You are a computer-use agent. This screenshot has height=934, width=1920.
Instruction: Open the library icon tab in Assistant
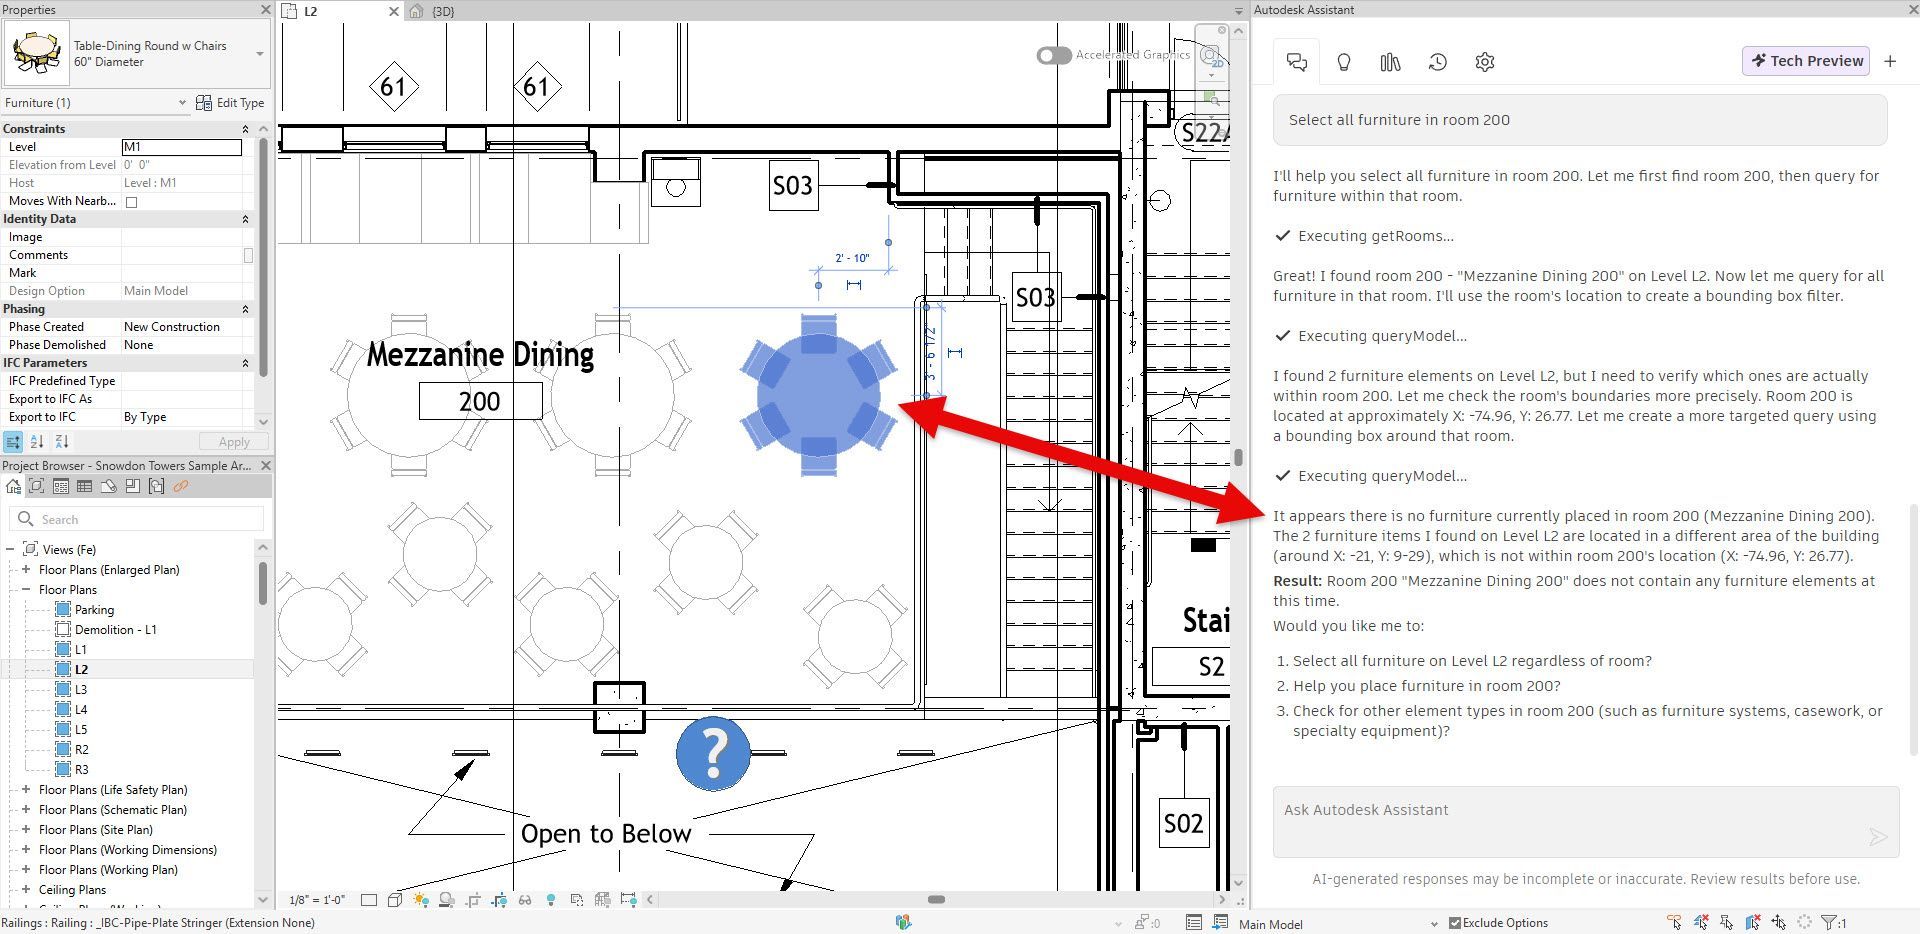coord(1390,62)
